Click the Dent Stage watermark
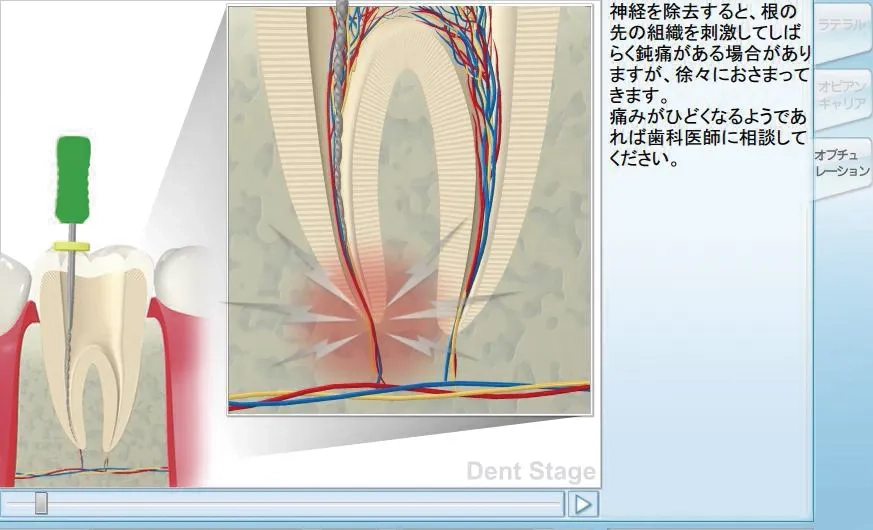873x530 pixels. [531, 471]
